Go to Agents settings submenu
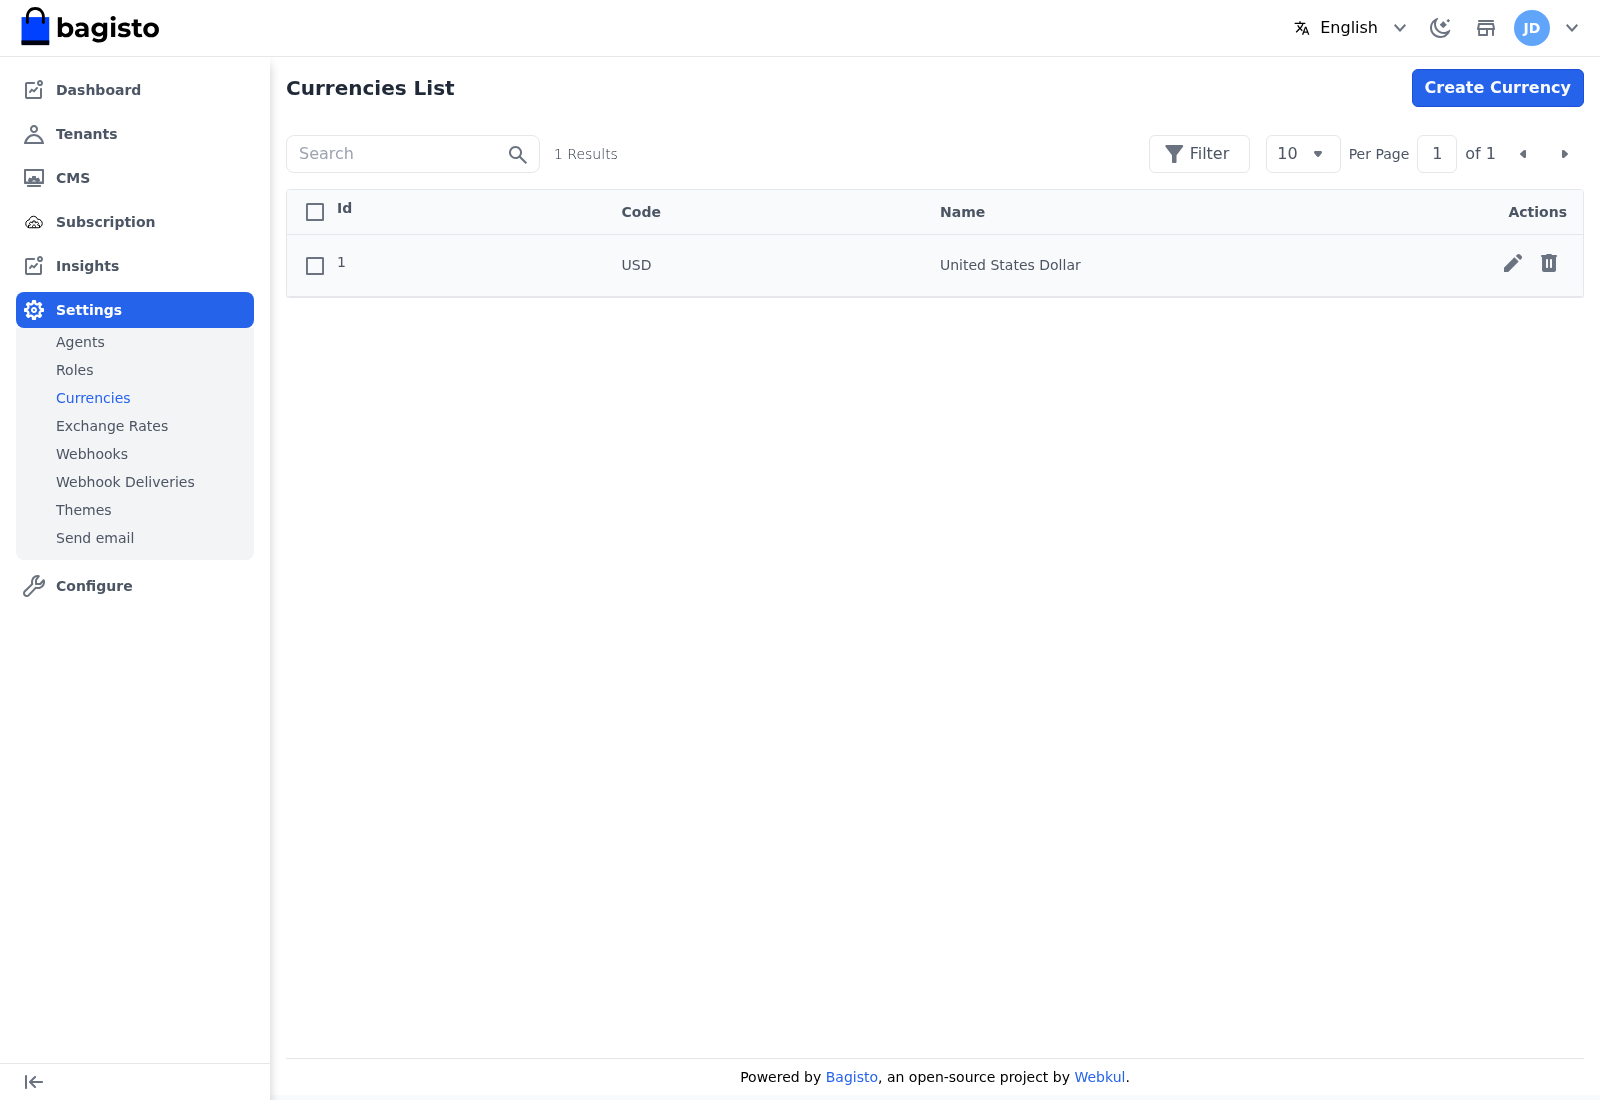The width and height of the screenshot is (1600, 1100). [80, 342]
